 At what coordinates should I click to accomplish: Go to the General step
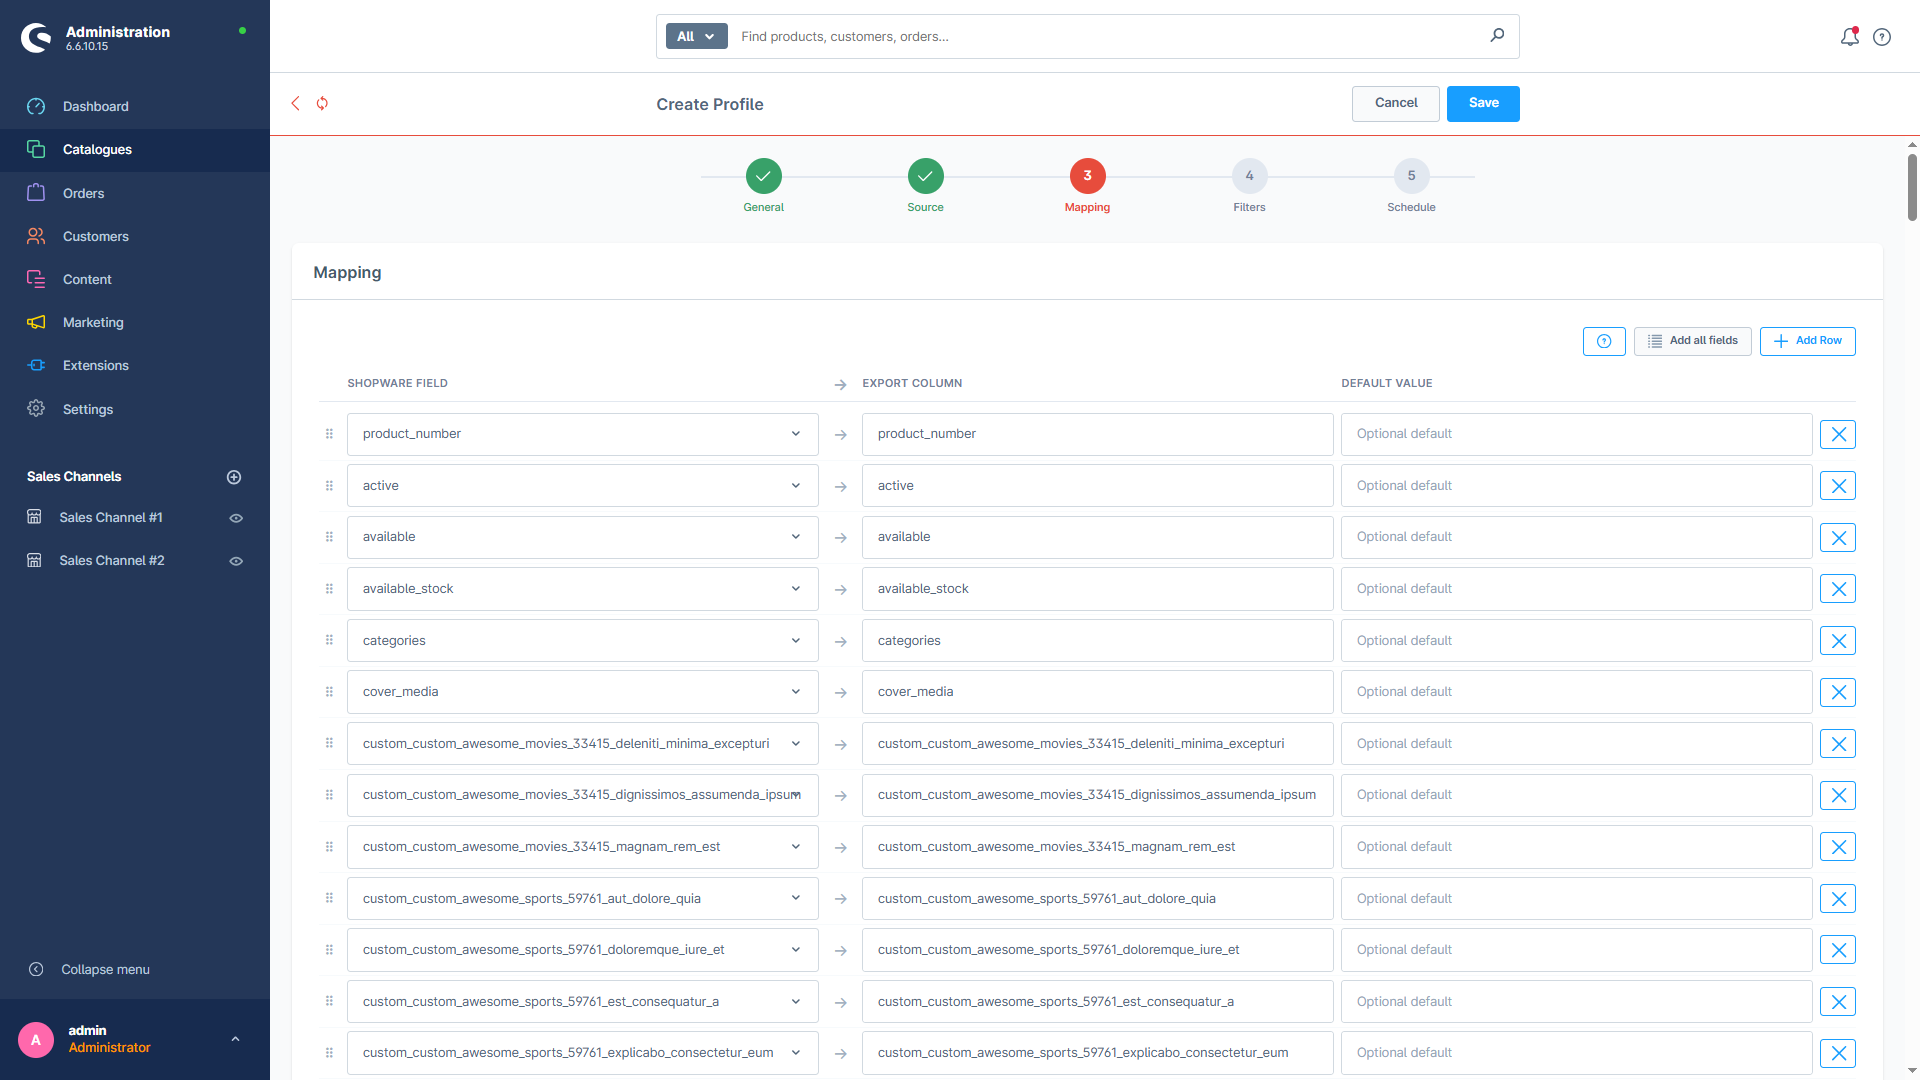(764, 176)
